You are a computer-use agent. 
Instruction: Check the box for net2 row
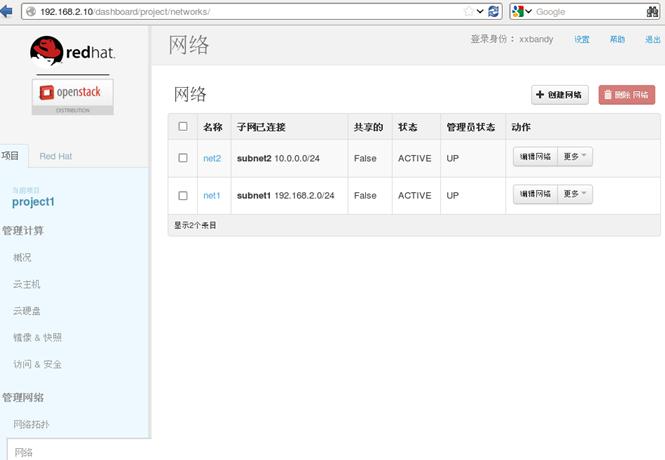click(x=182, y=158)
